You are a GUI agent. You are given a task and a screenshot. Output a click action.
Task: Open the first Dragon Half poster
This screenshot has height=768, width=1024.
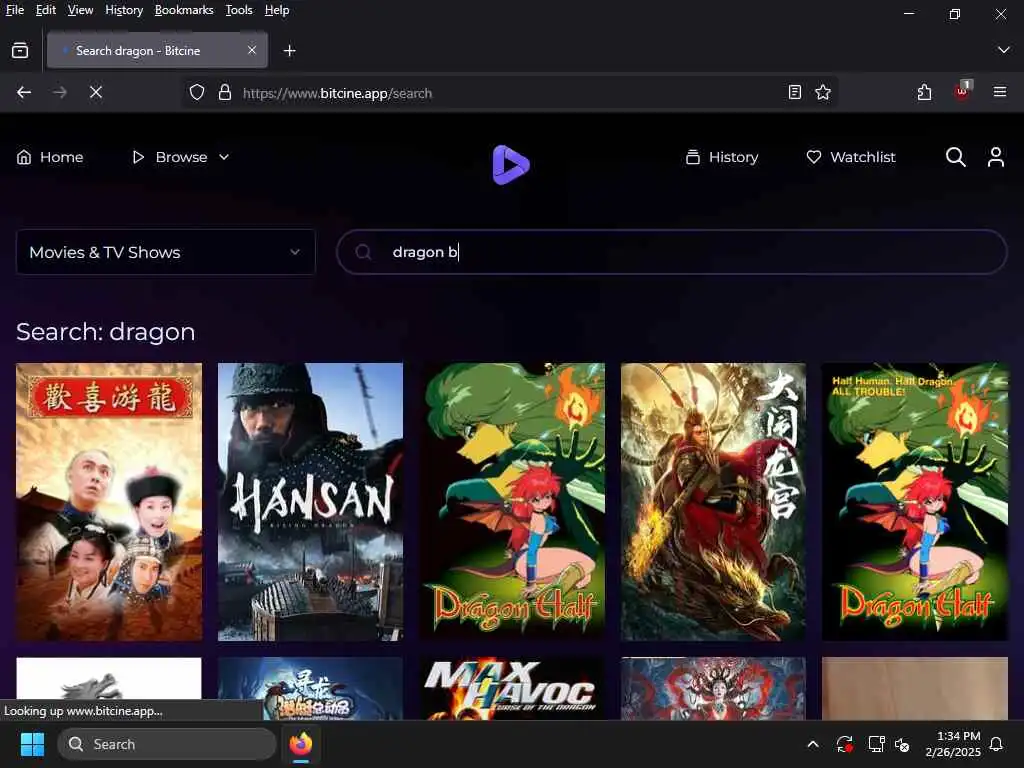[512, 502]
